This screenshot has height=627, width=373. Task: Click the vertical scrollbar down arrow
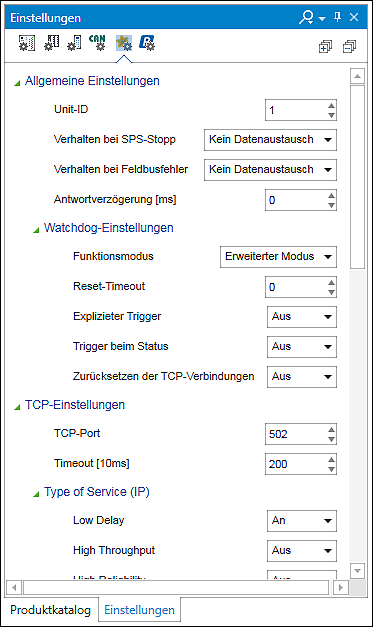pos(357,571)
